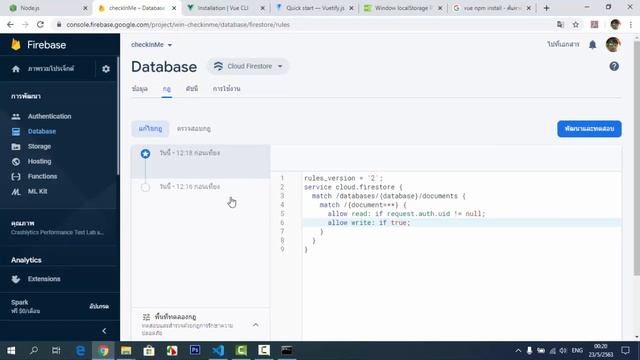Viewport: 640px width, 360px height.
Task: Click blue publish button
Action: [589, 129]
